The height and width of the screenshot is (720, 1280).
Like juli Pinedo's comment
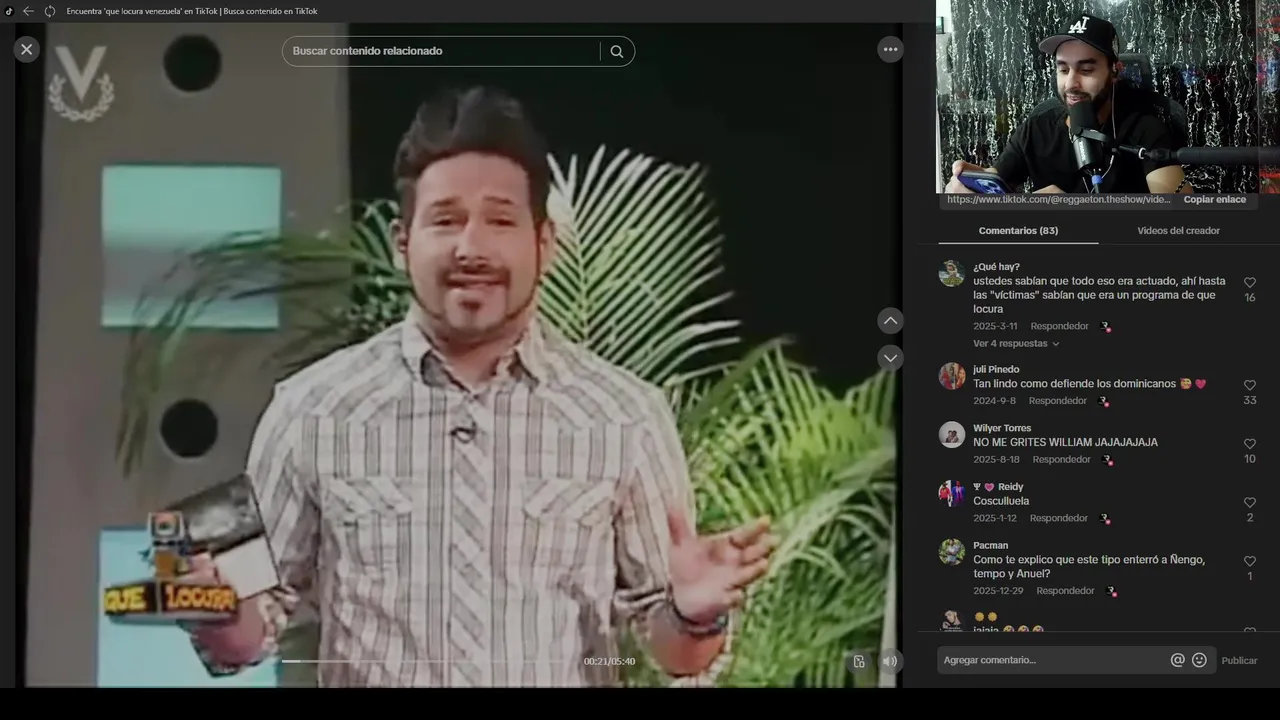click(x=1249, y=385)
